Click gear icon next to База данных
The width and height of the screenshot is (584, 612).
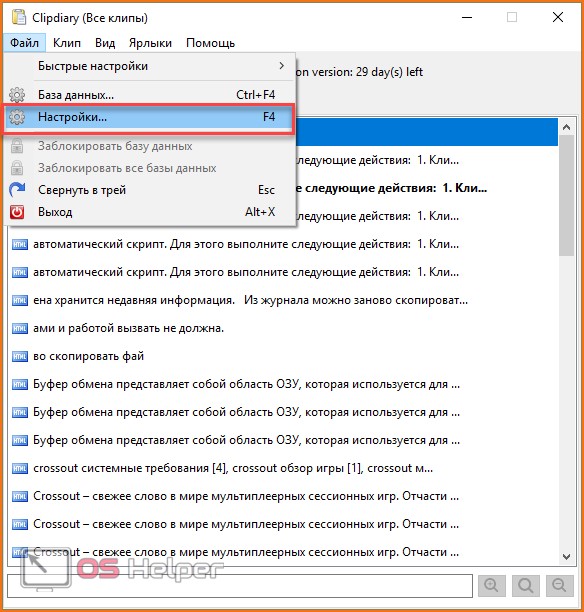tap(17, 95)
